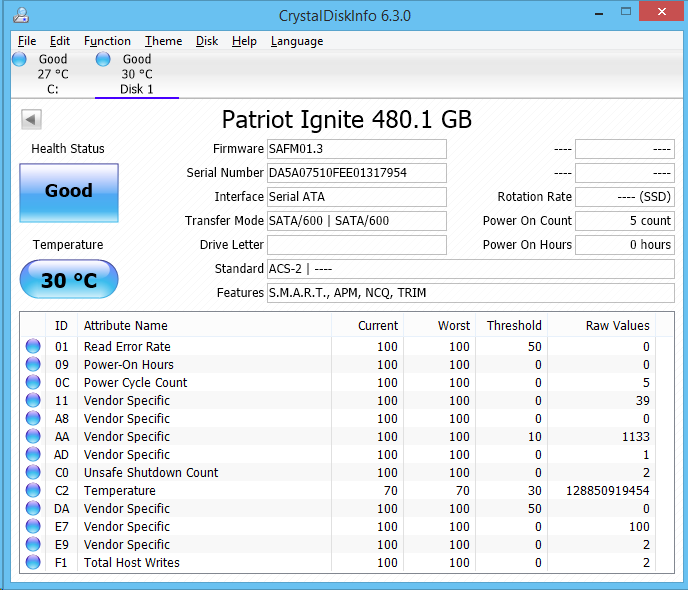This screenshot has height=590, width=688.
Task: Click the Firmware field showing SAFM01.3
Action: click(x=356, y=149)
